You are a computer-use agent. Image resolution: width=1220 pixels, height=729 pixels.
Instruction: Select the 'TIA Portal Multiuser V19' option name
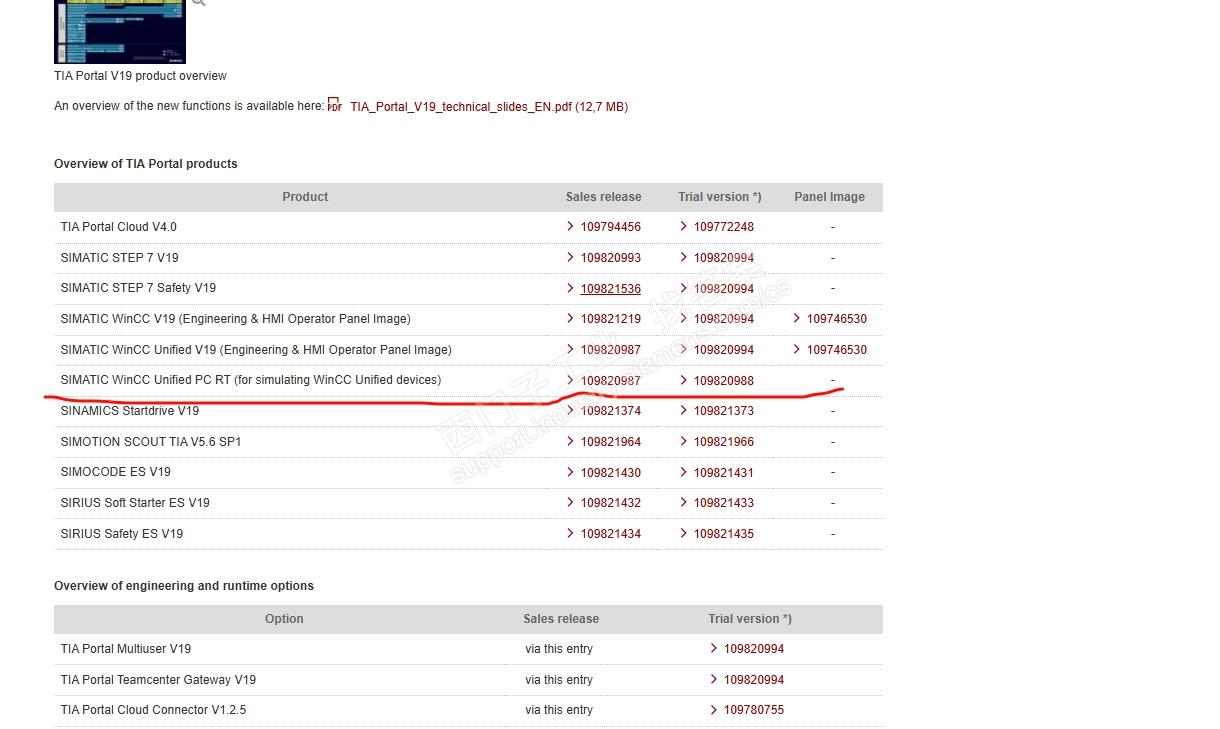125,649
